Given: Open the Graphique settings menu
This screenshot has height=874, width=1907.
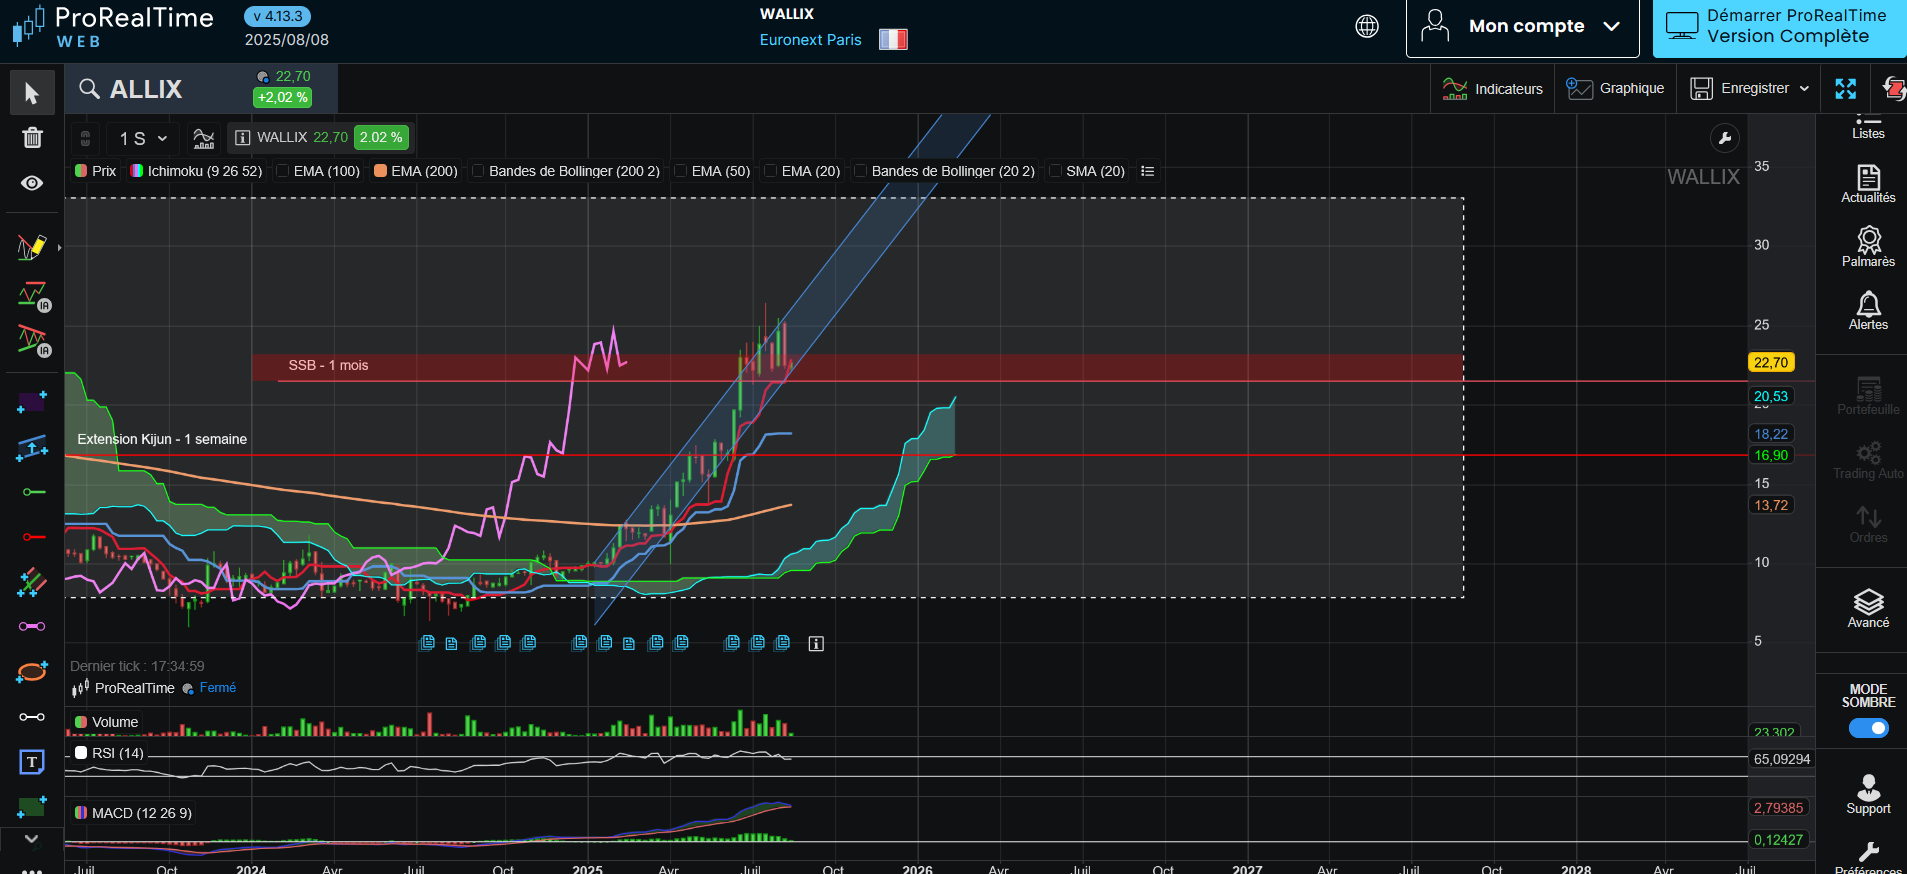Looking at the screenshot, I should pos(1616,89).
